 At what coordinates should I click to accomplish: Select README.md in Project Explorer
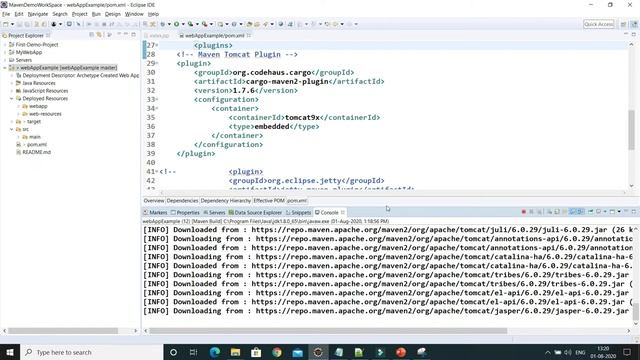click(x=36, y=152)
